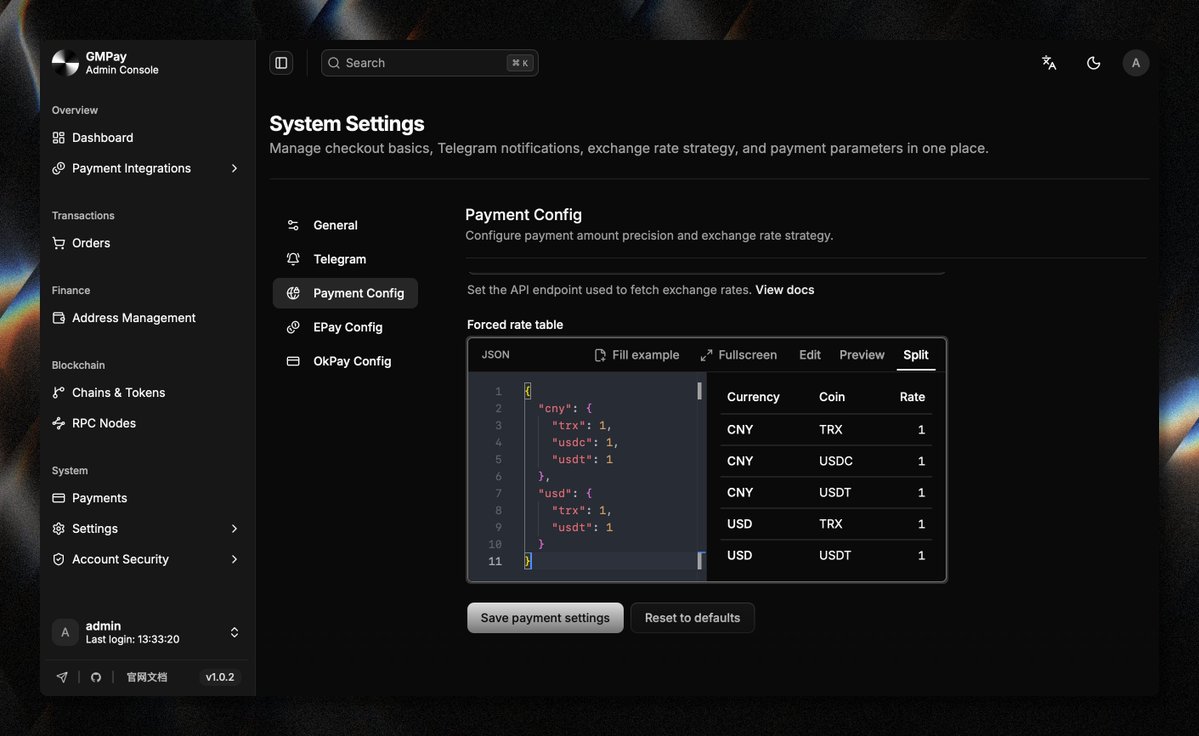Click the Rate column header
Screen dimensions: 1199x736
912,397
